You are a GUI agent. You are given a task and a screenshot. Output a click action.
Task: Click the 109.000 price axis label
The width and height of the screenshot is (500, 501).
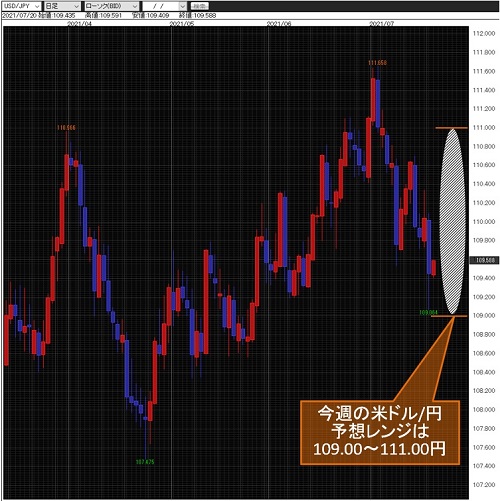(484, 315)
